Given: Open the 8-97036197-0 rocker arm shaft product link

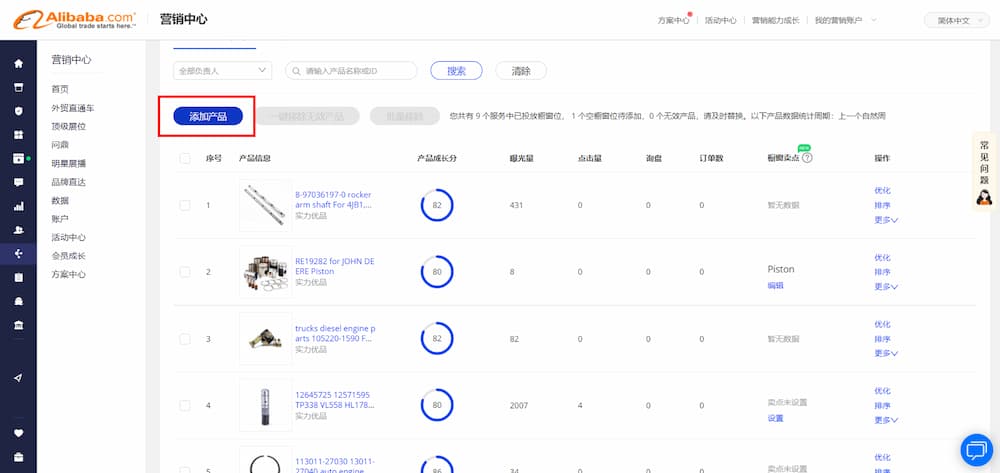Looking at the screenshot, I should pyautogui.click(x=334, y=200).
